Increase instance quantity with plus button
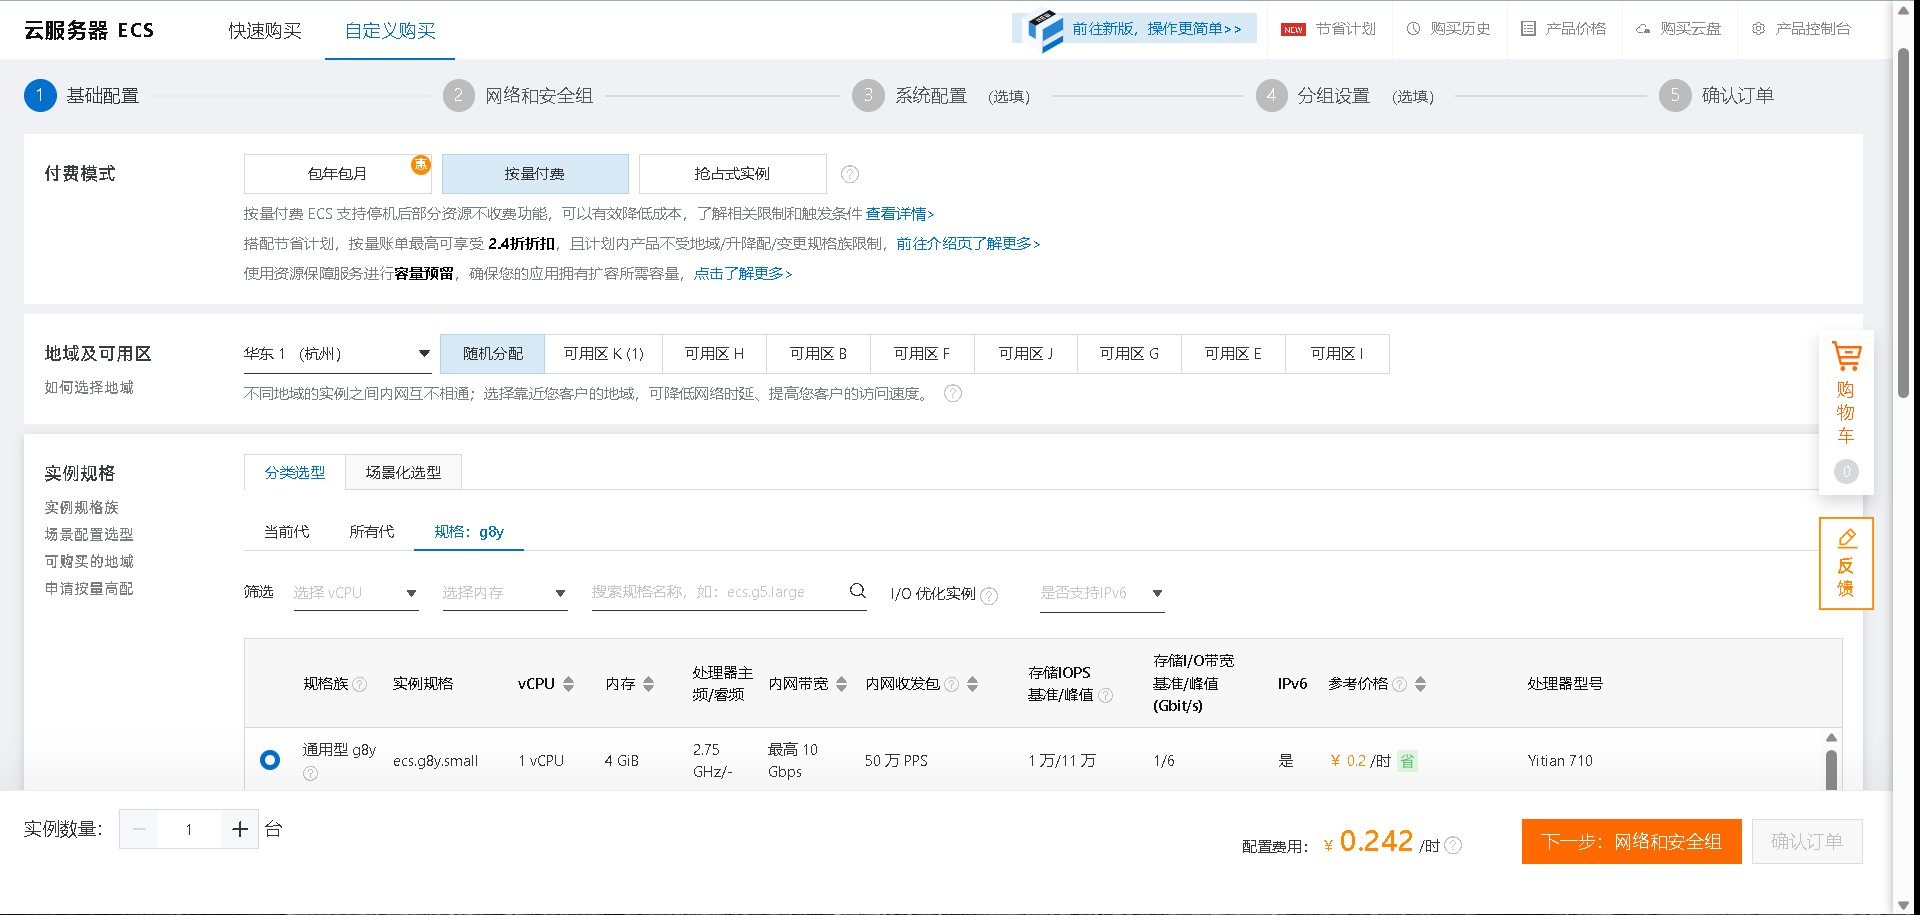Screen dimensions: 1920x915 240,829
